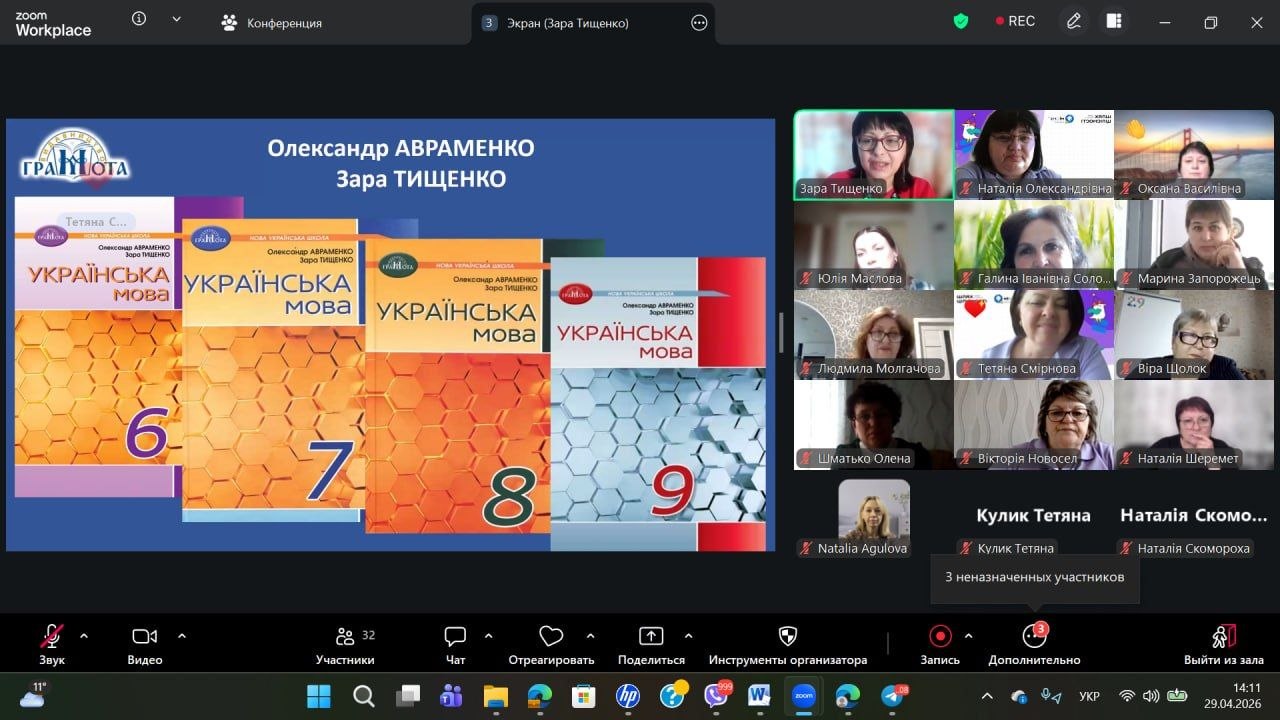The image size is (1280, 720).
Task: Start screen sharing with Поделиться
Action: point(651,645)
